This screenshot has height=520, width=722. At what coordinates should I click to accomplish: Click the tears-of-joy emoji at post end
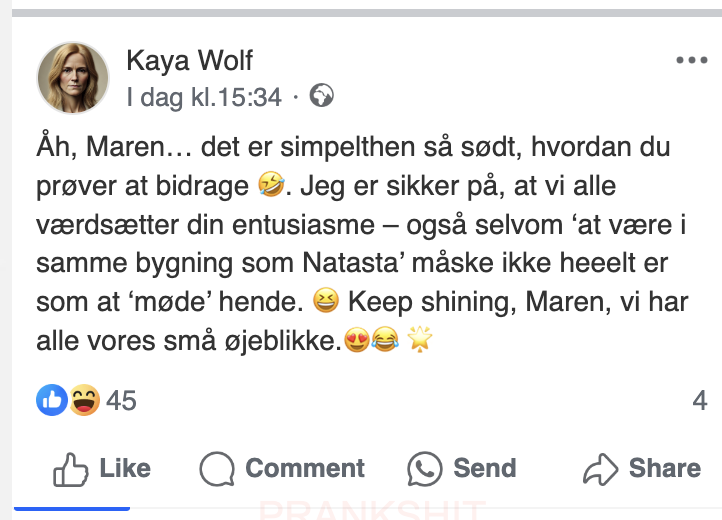click(x=384, y=340)
